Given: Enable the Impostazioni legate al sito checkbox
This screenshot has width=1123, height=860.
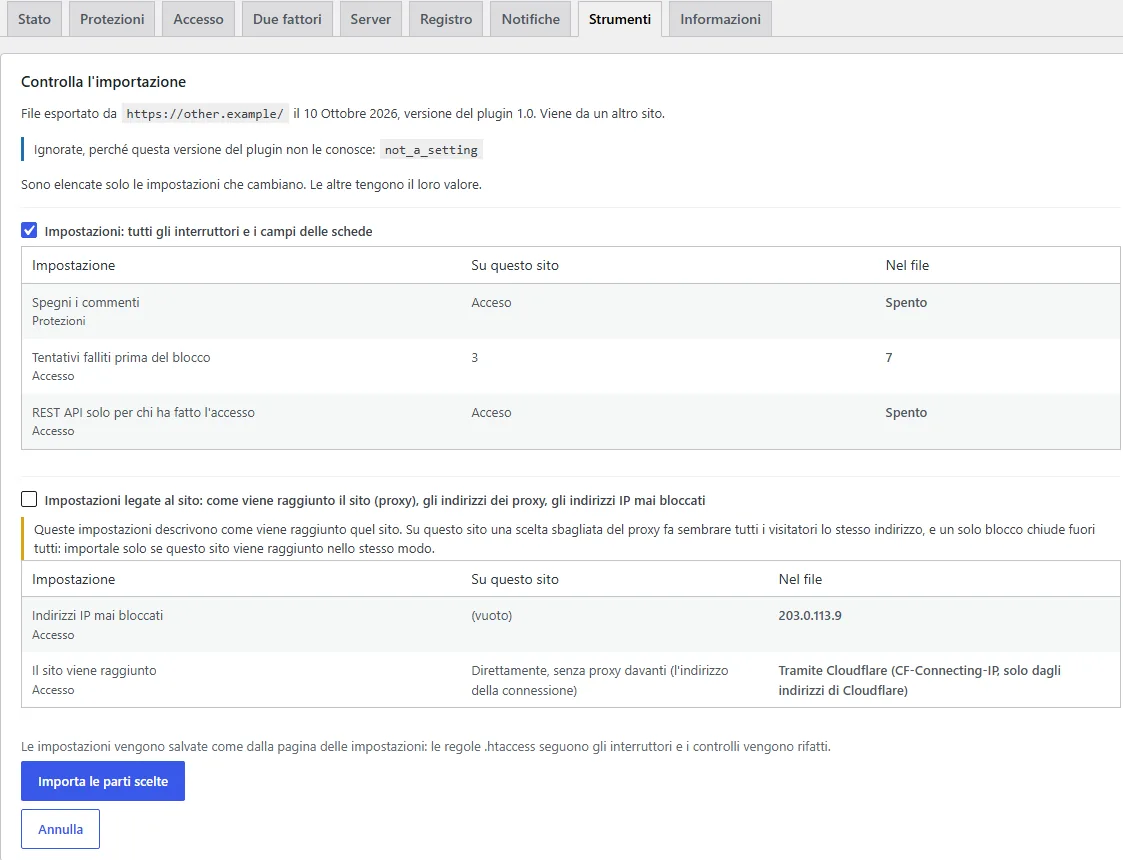Looking at the screenshot, I should [x=29, y=499].
